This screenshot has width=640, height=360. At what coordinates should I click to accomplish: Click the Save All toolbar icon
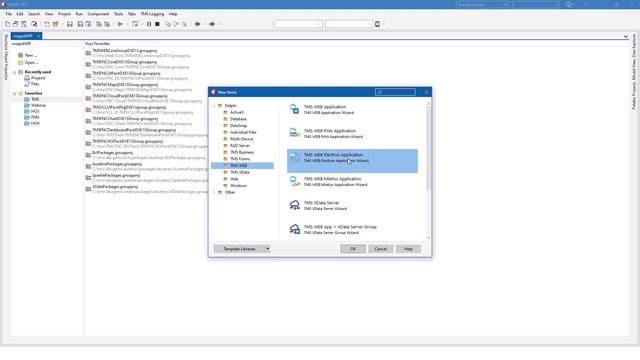[80, 24]
